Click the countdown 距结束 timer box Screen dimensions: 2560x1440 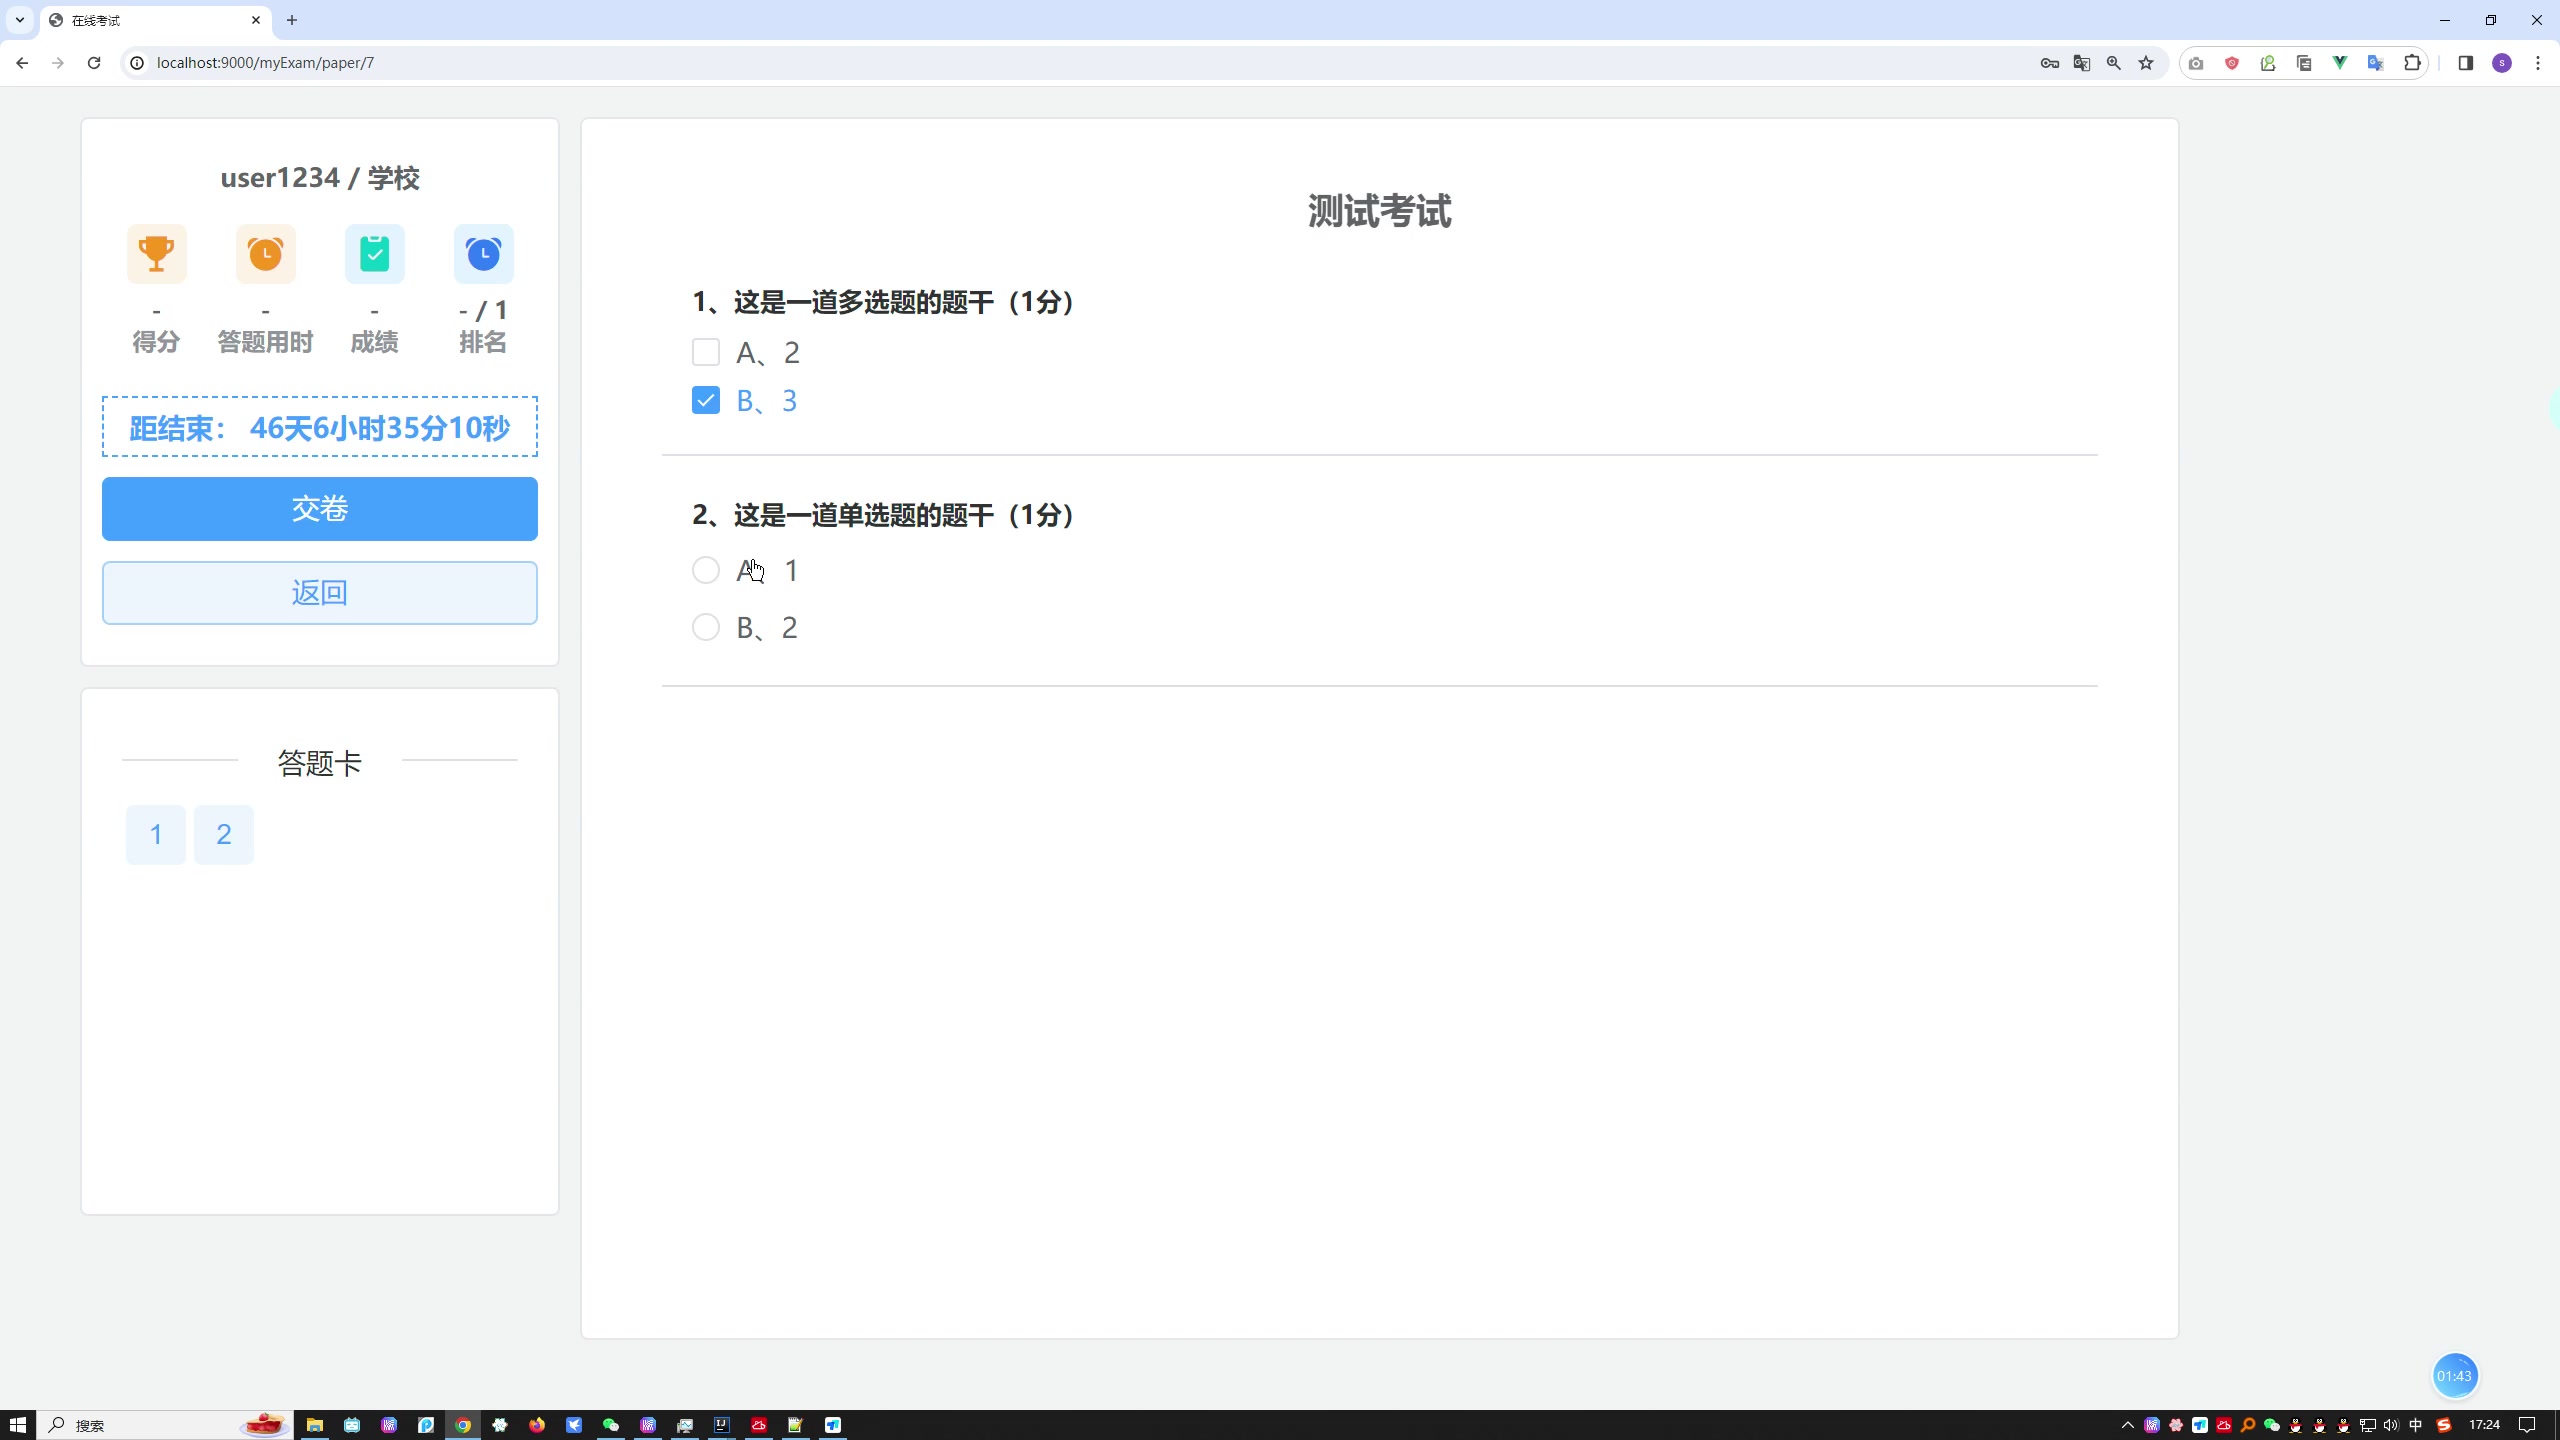point(320,427)
